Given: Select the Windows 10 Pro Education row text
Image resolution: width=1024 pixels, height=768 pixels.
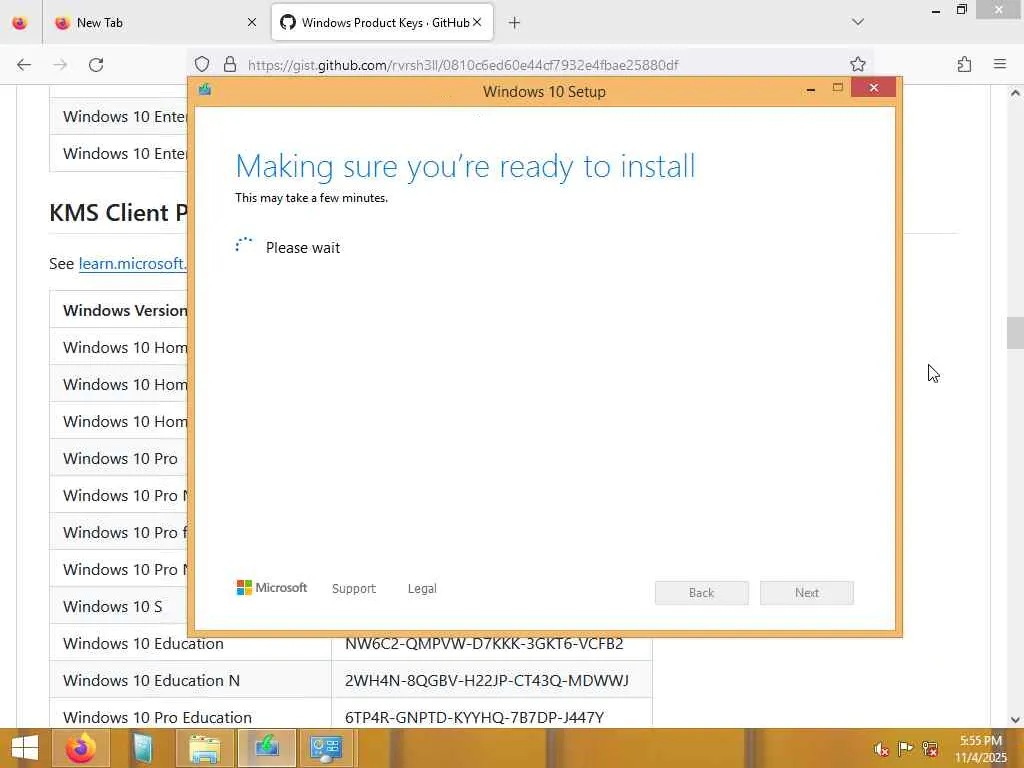Looking at the screenshot, I should (x=157, y=717).
